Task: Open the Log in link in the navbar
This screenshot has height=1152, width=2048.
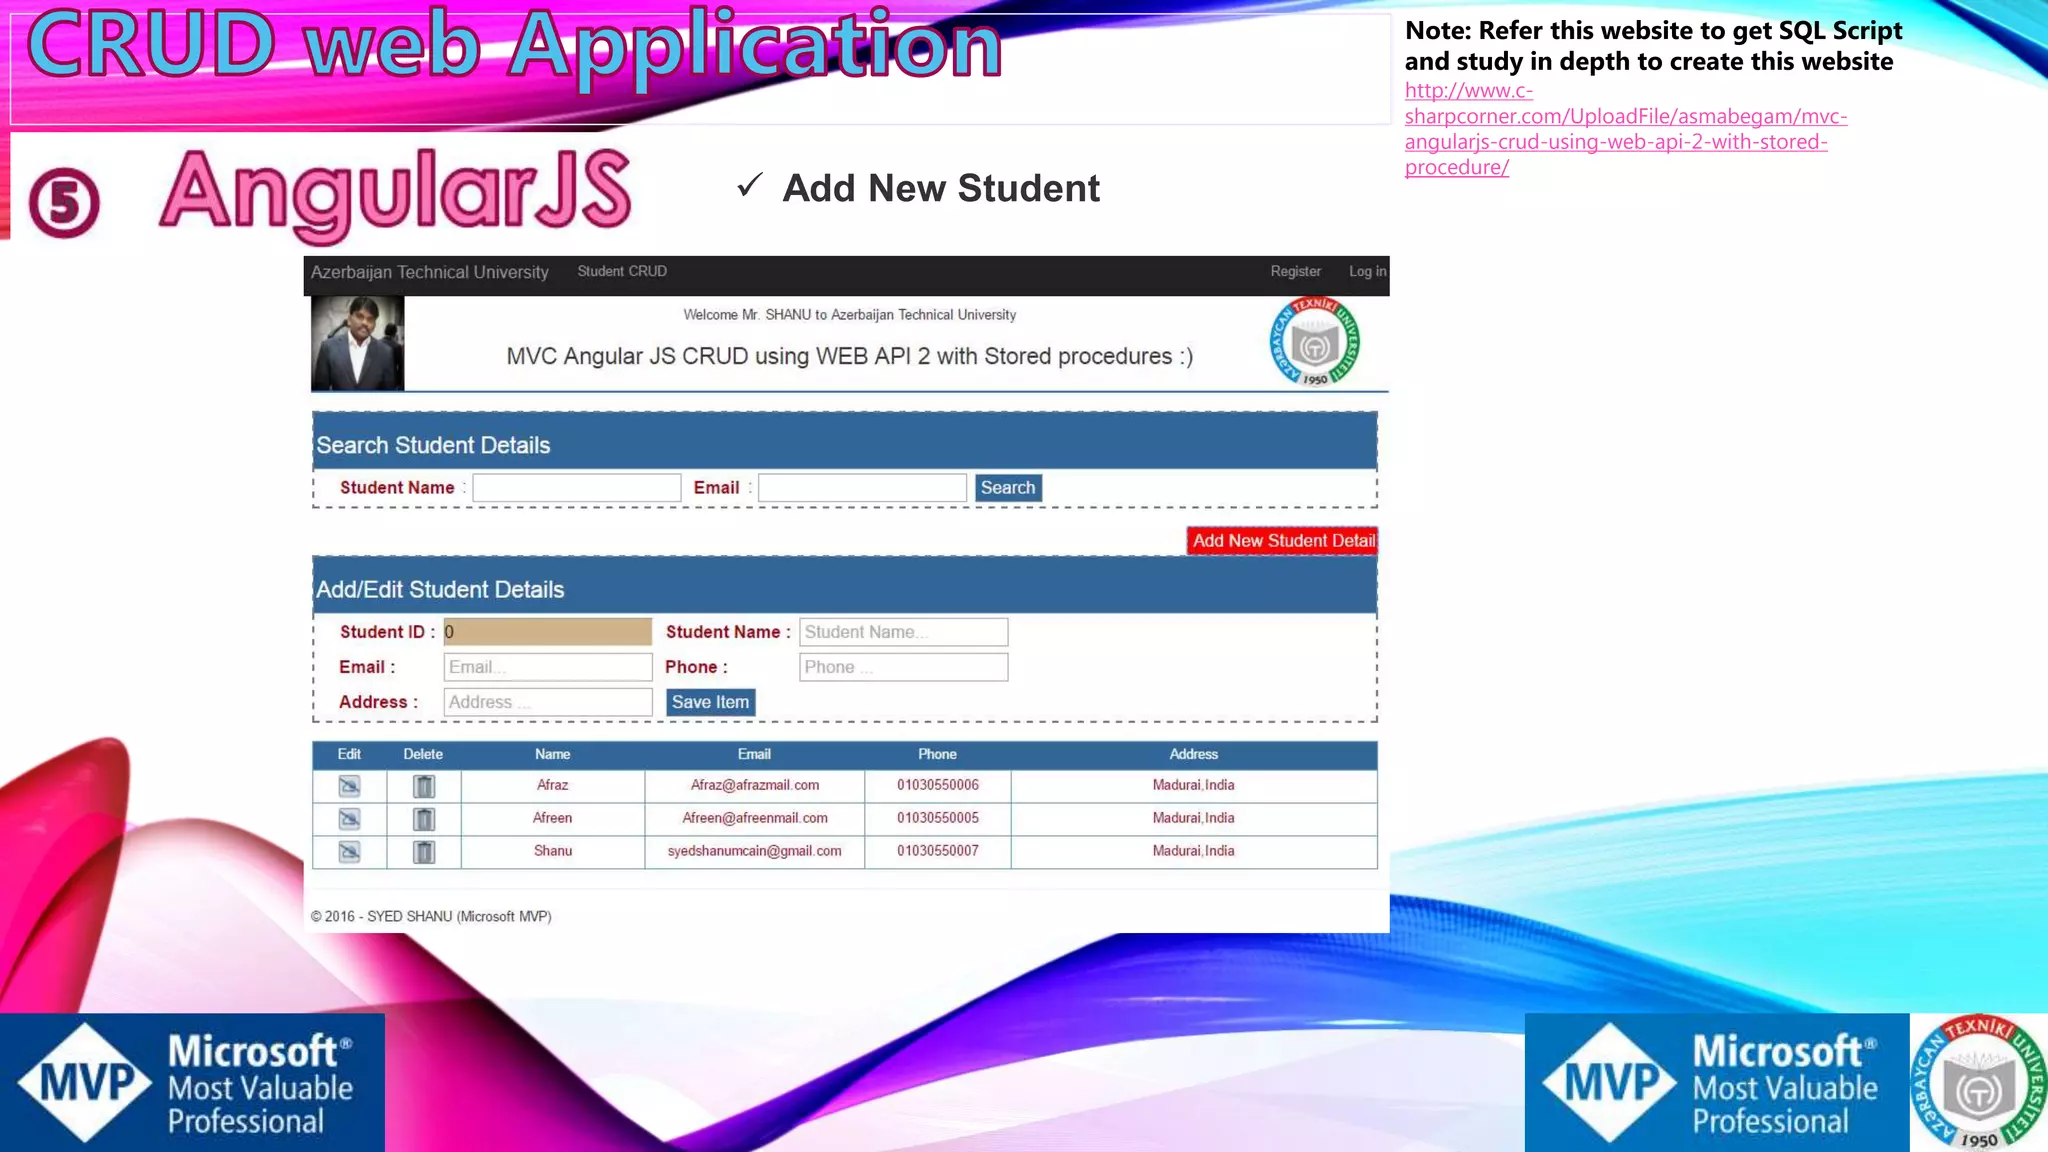Action: point(1367,271)
